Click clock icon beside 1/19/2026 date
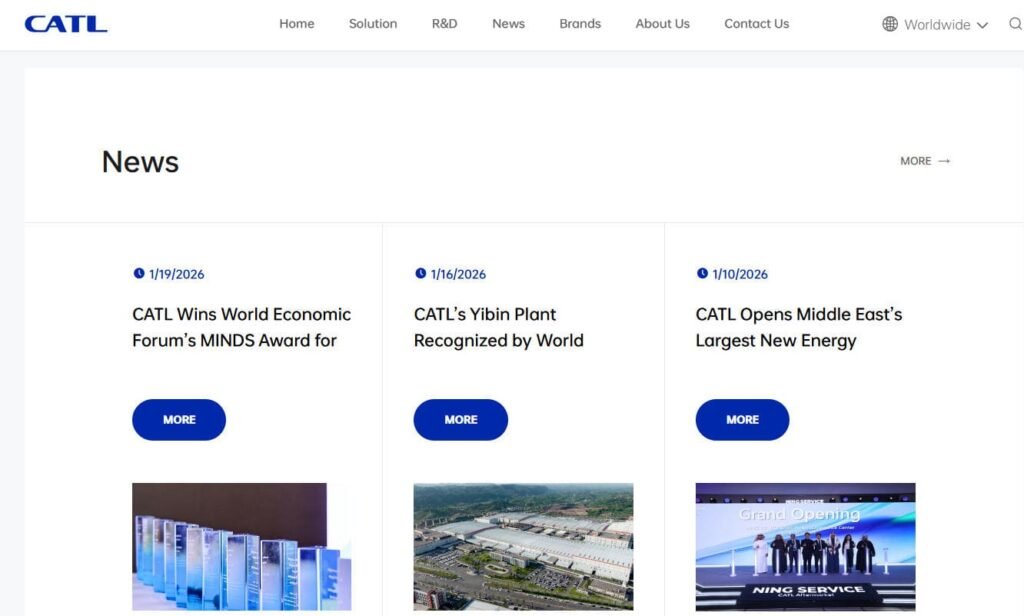 point(139,274)
